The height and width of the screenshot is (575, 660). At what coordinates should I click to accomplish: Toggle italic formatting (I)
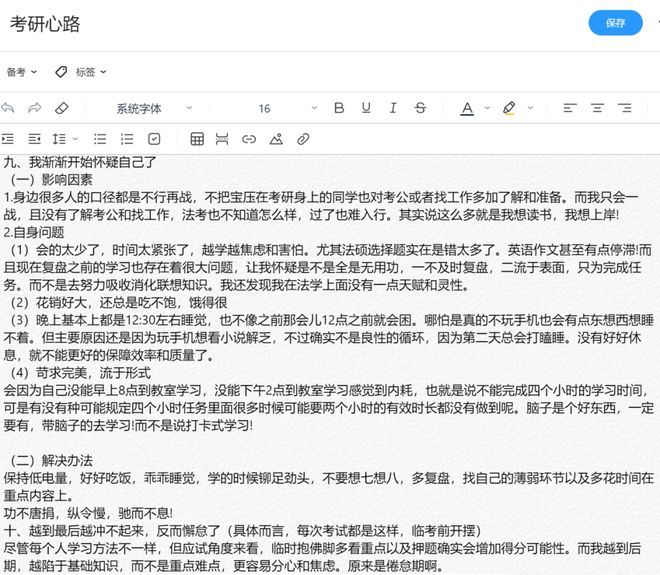[393, 108]
